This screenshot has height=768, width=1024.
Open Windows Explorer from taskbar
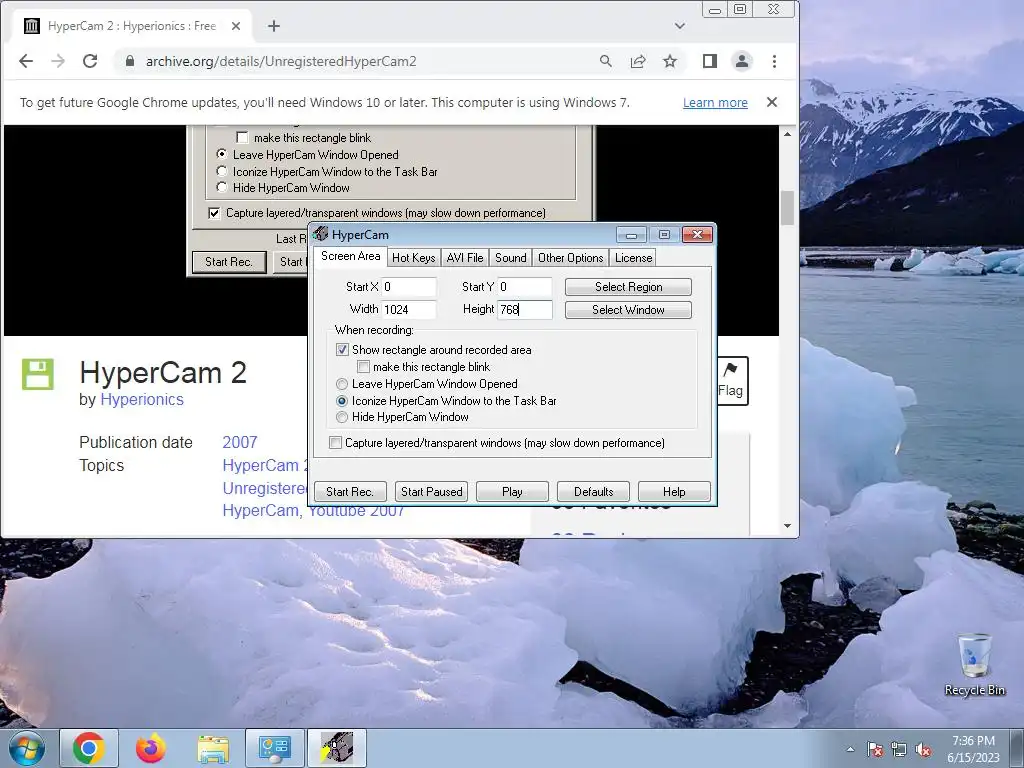coord(213,748)
